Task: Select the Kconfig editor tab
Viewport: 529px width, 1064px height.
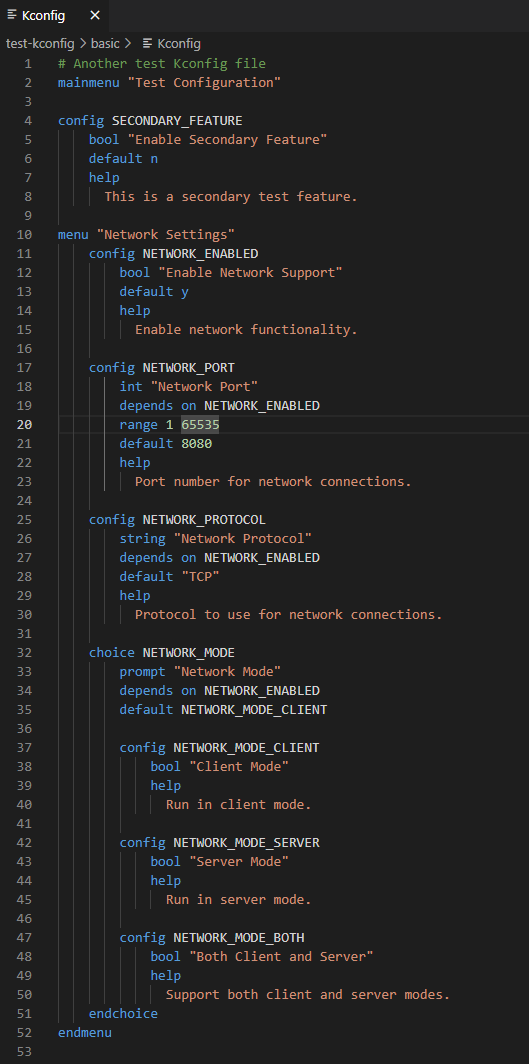Action: point(54,16)
